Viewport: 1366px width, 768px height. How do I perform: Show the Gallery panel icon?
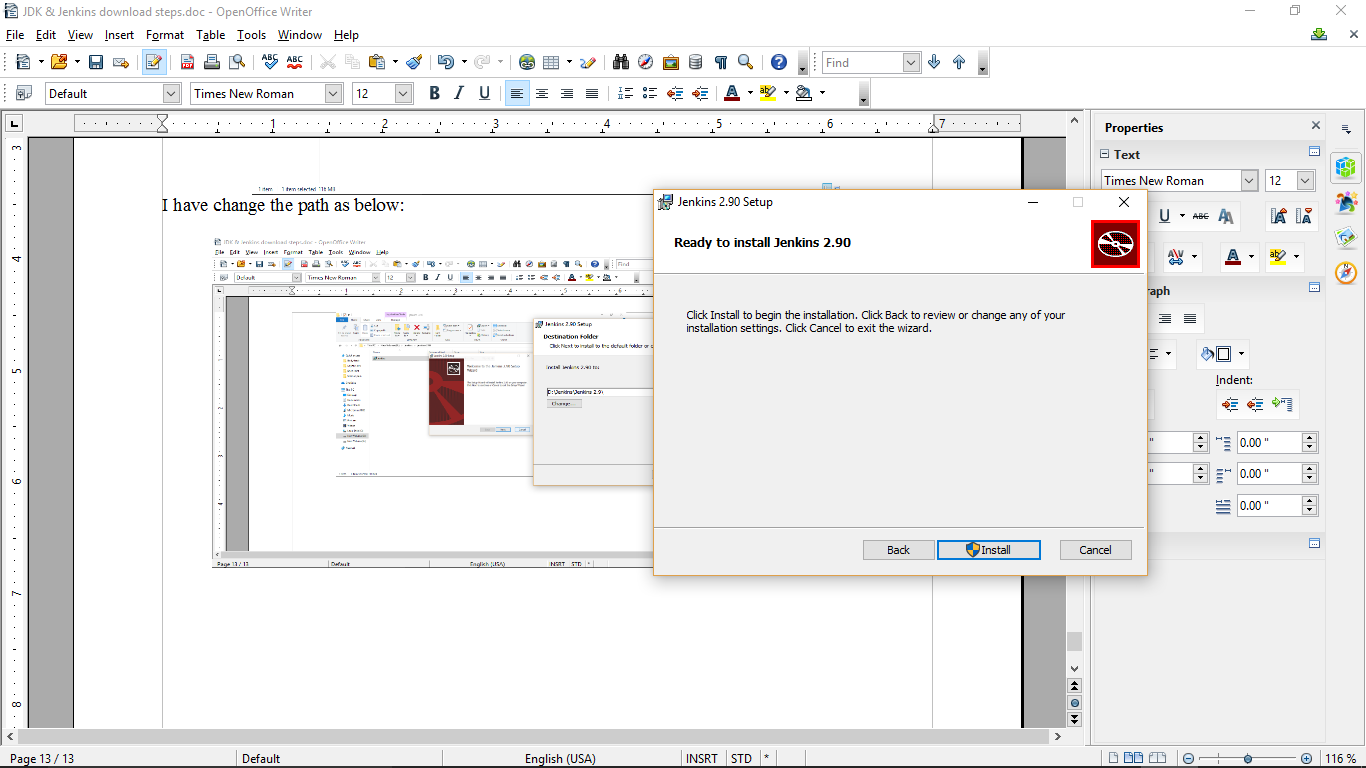tap(670, 62)
